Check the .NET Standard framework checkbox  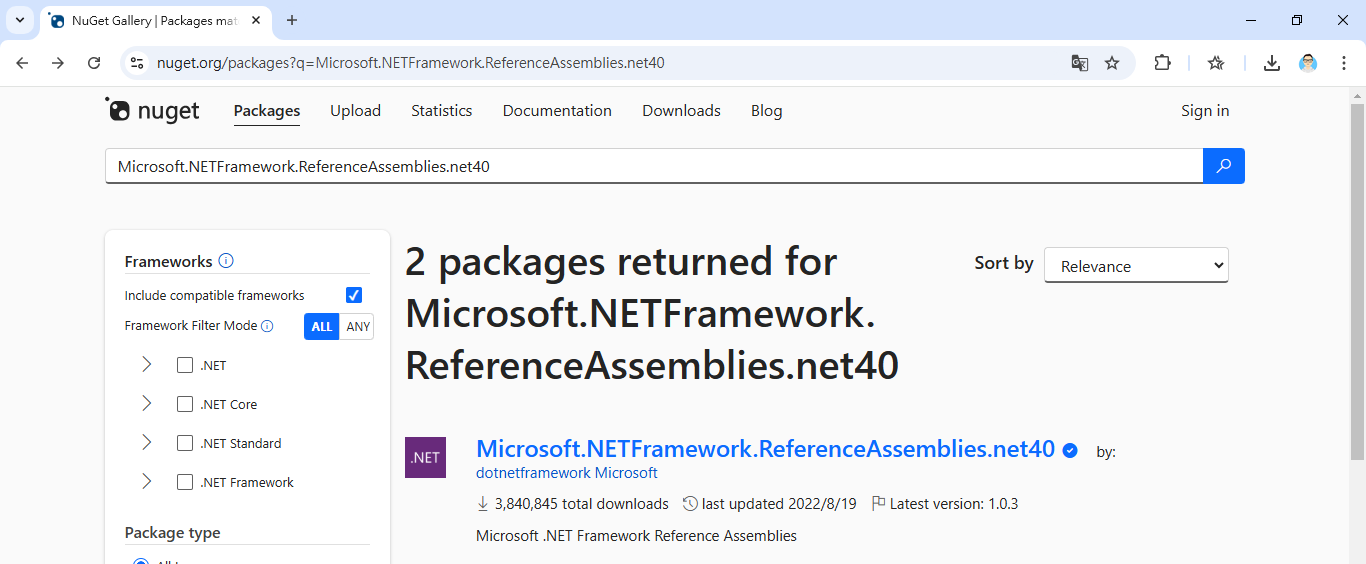pyautogui.click(x=185, y=443)
